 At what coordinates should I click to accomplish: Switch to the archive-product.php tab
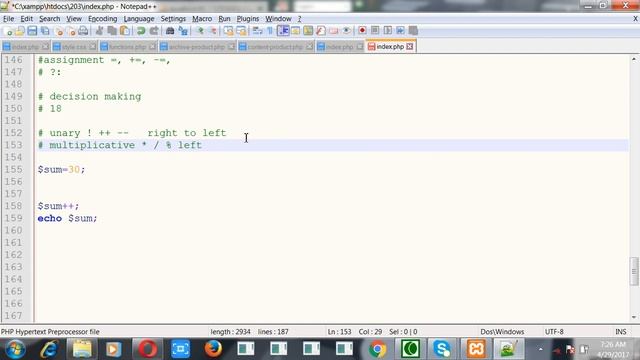[x=197, y=47]
